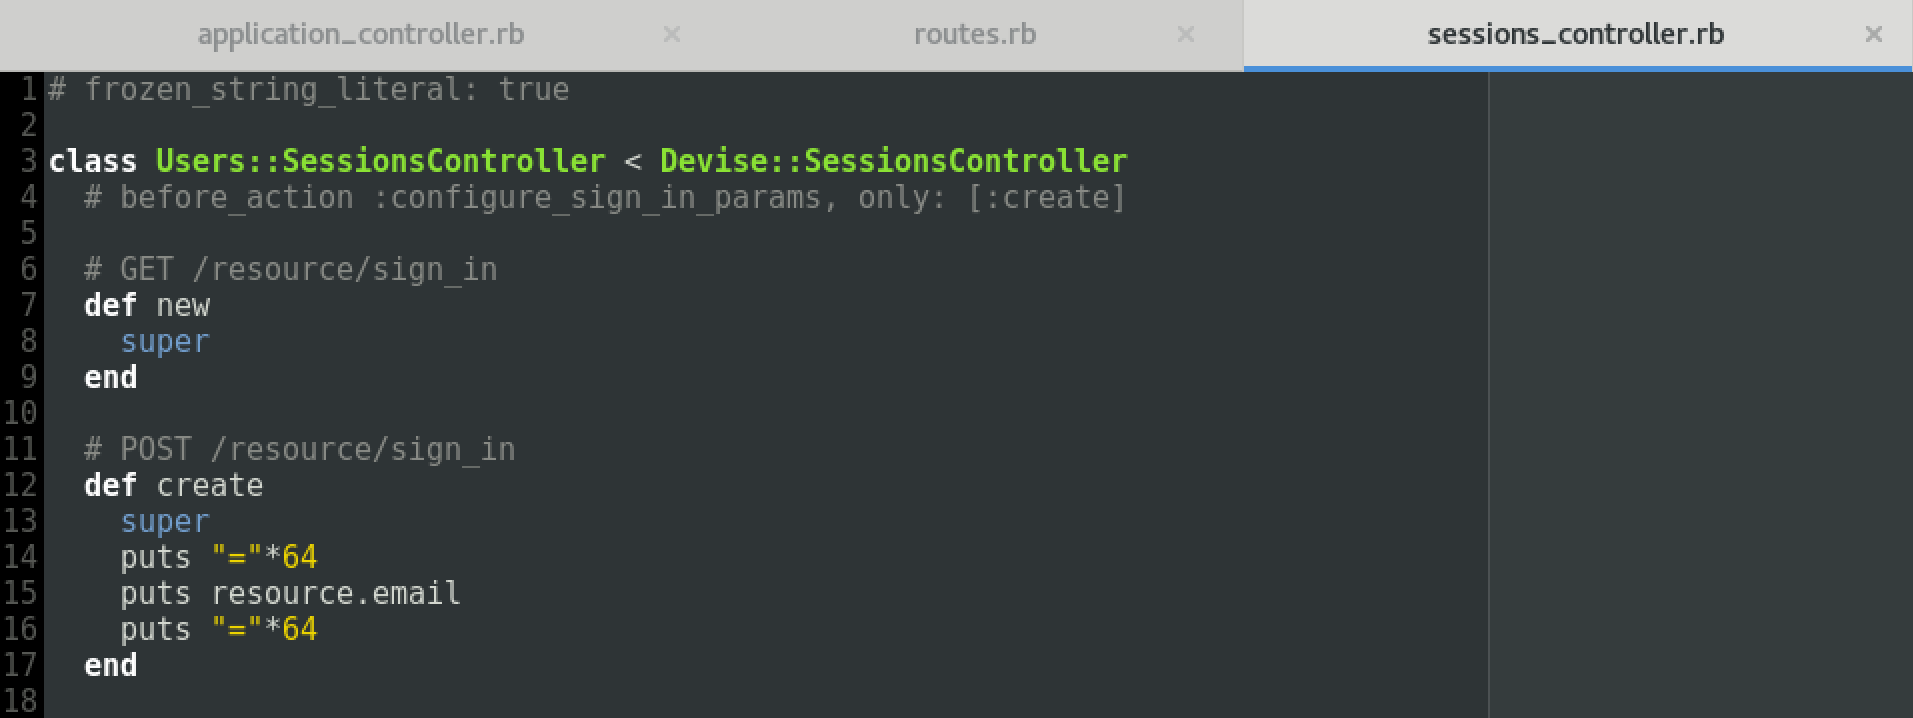
Task: Click the word create after def
Action: [210, 486]
